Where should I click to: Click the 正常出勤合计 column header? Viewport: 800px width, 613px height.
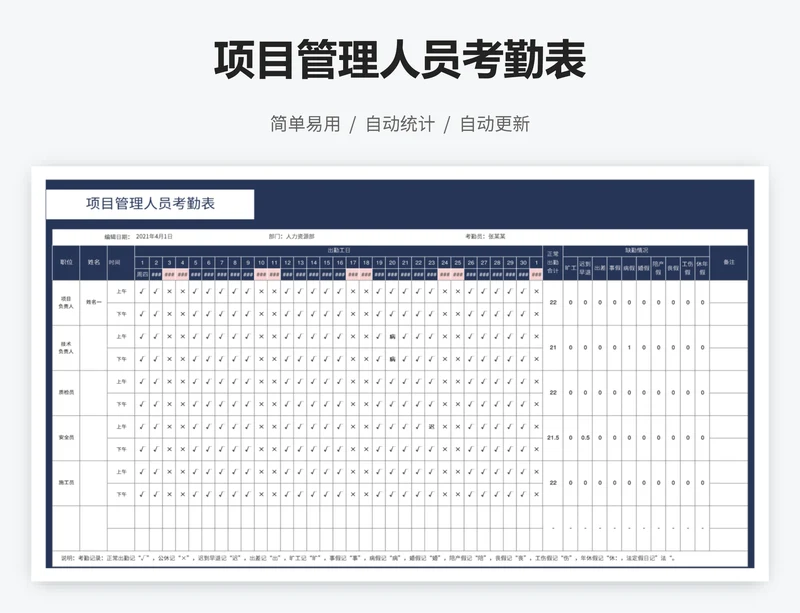pos(553,262)
